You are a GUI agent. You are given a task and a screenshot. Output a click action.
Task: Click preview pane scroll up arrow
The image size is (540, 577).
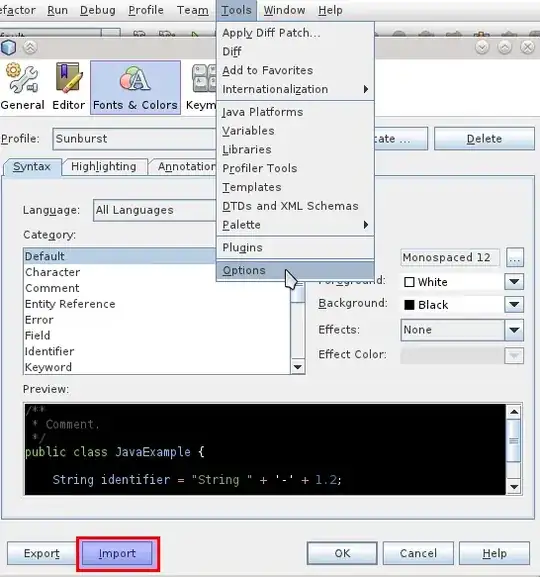(x=514, y=412)
